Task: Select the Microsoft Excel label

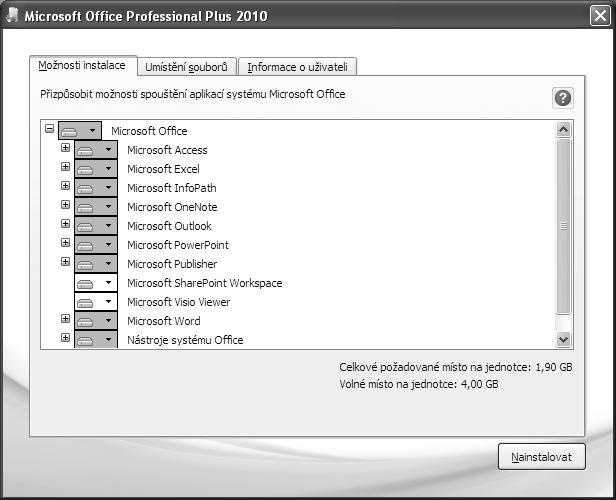Action: click(163, 169)
